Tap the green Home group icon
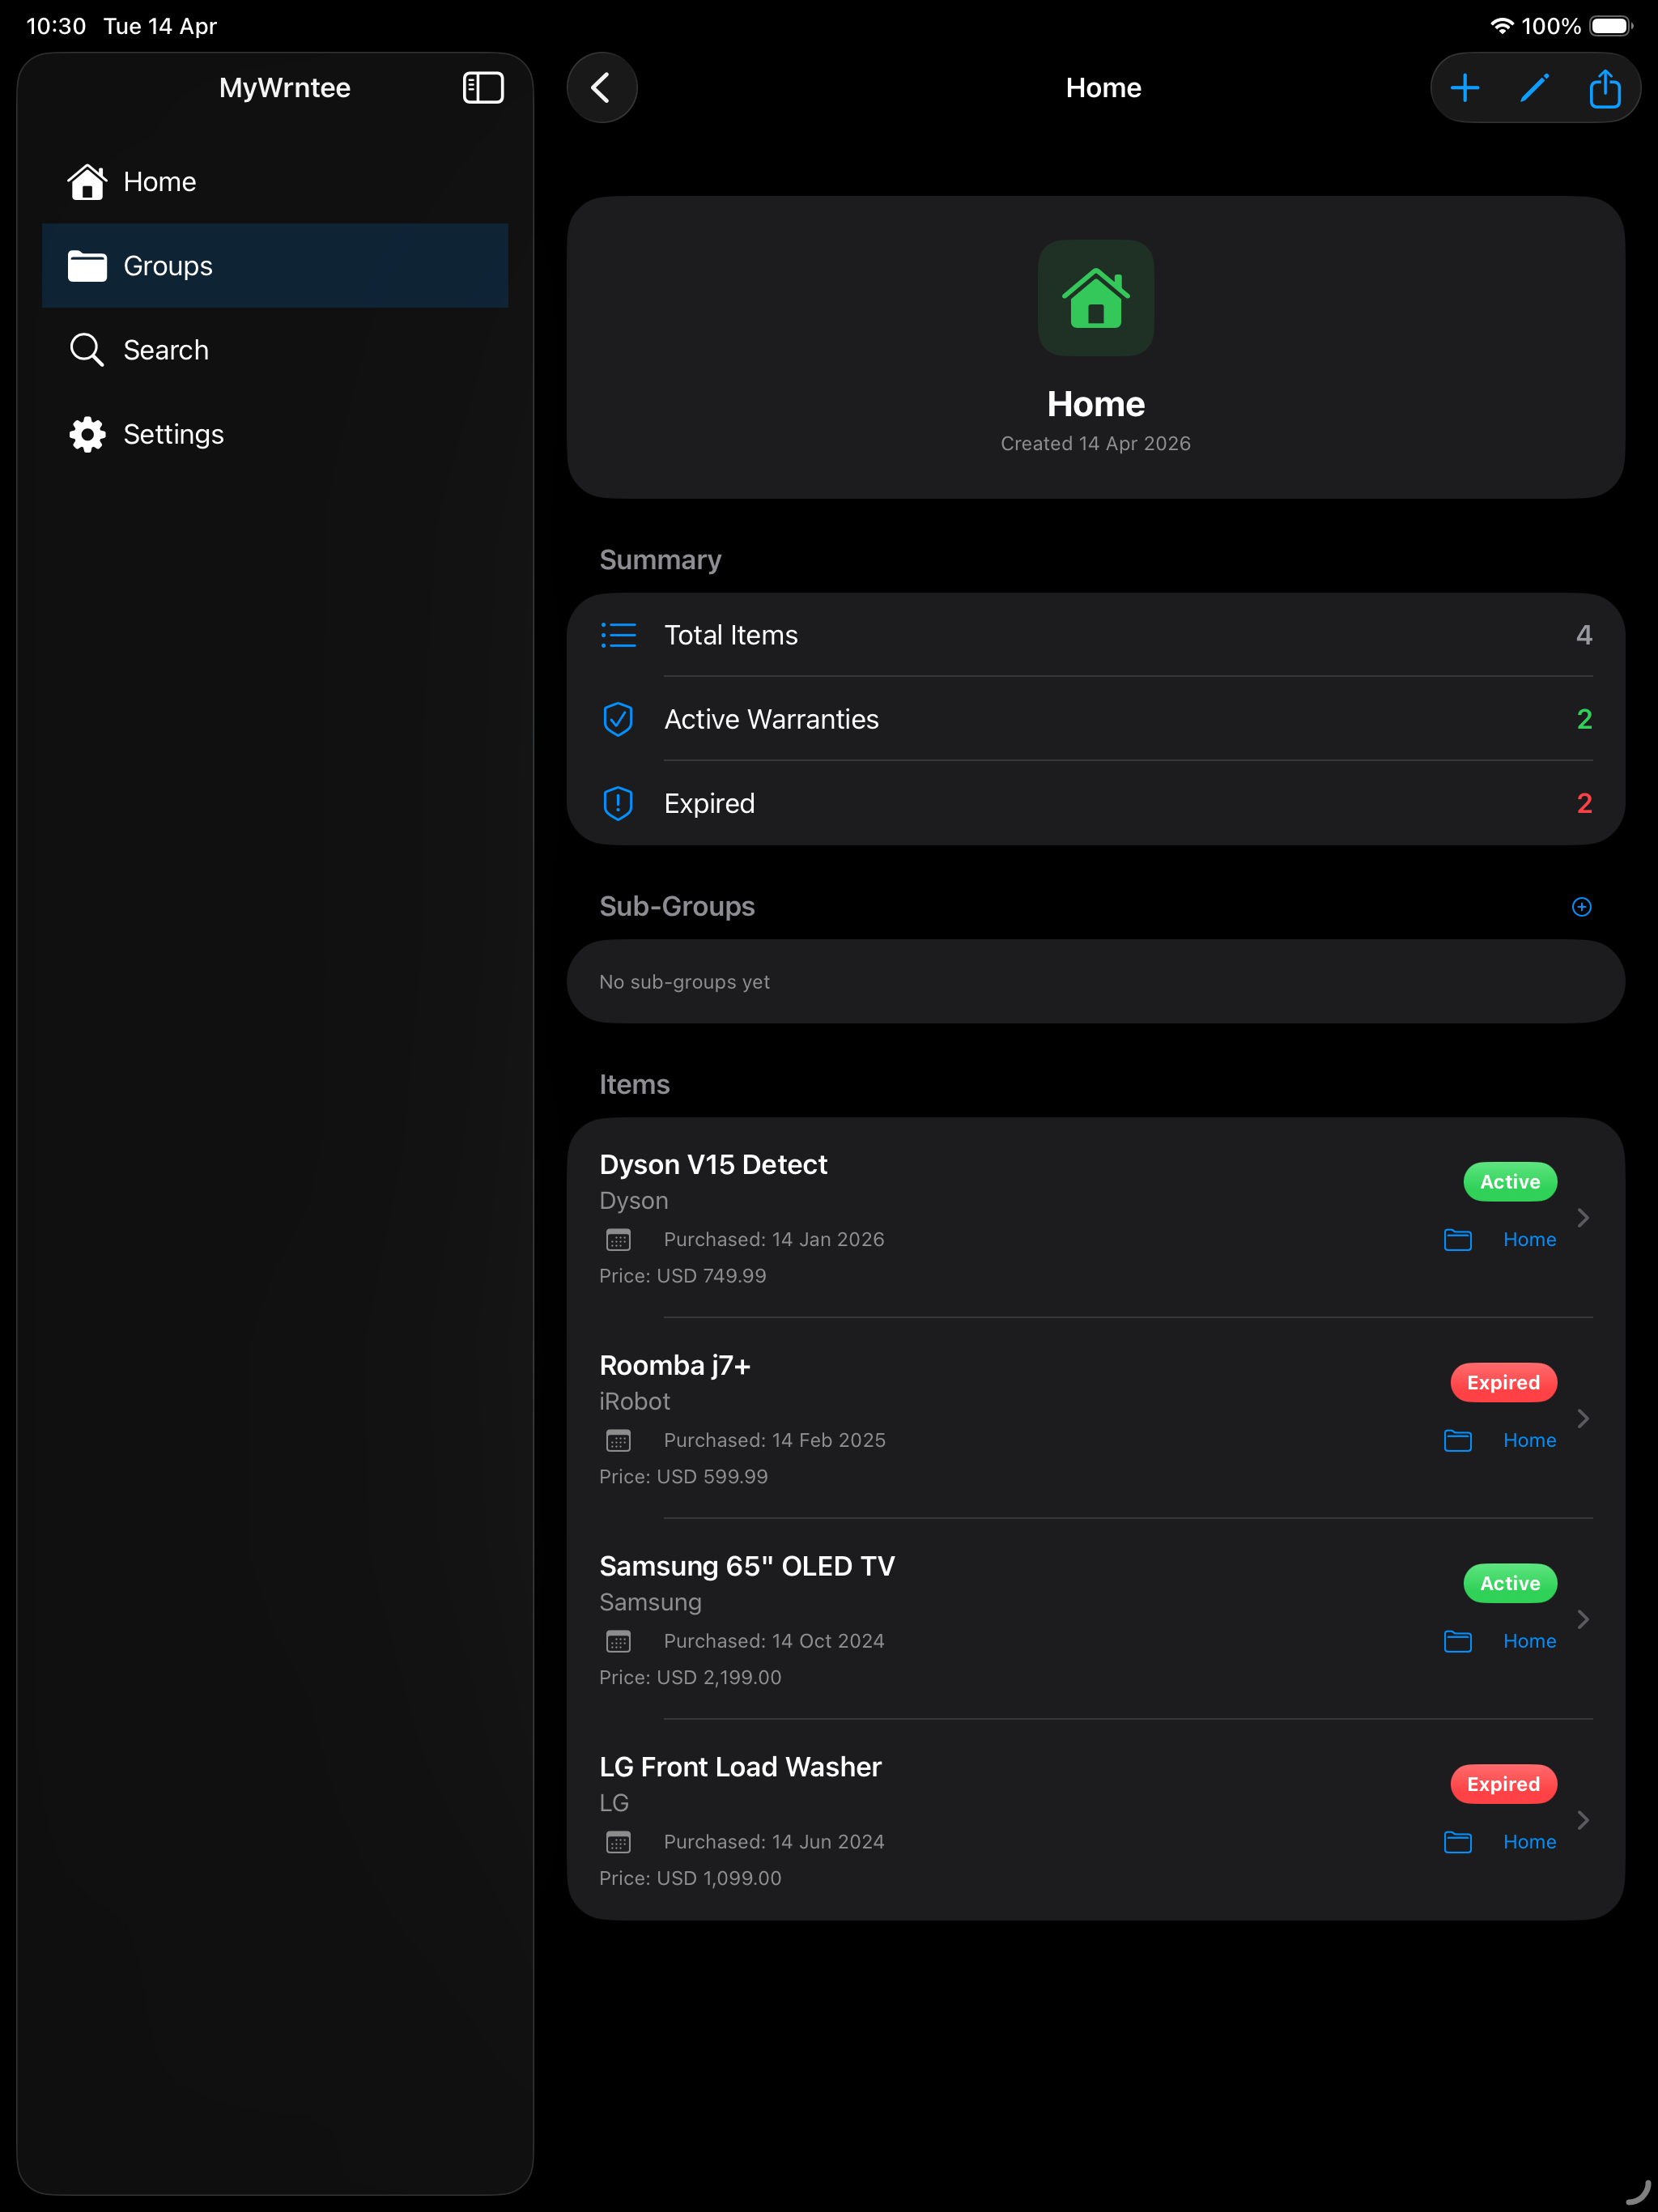This screenshot has width=1658, height=2212. (x=1096, y=298)
